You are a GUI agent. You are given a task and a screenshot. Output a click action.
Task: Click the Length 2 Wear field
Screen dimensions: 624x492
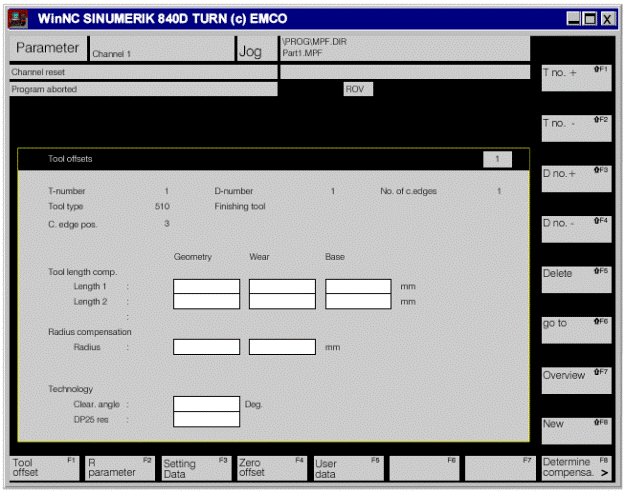click(x=282, y=301)
